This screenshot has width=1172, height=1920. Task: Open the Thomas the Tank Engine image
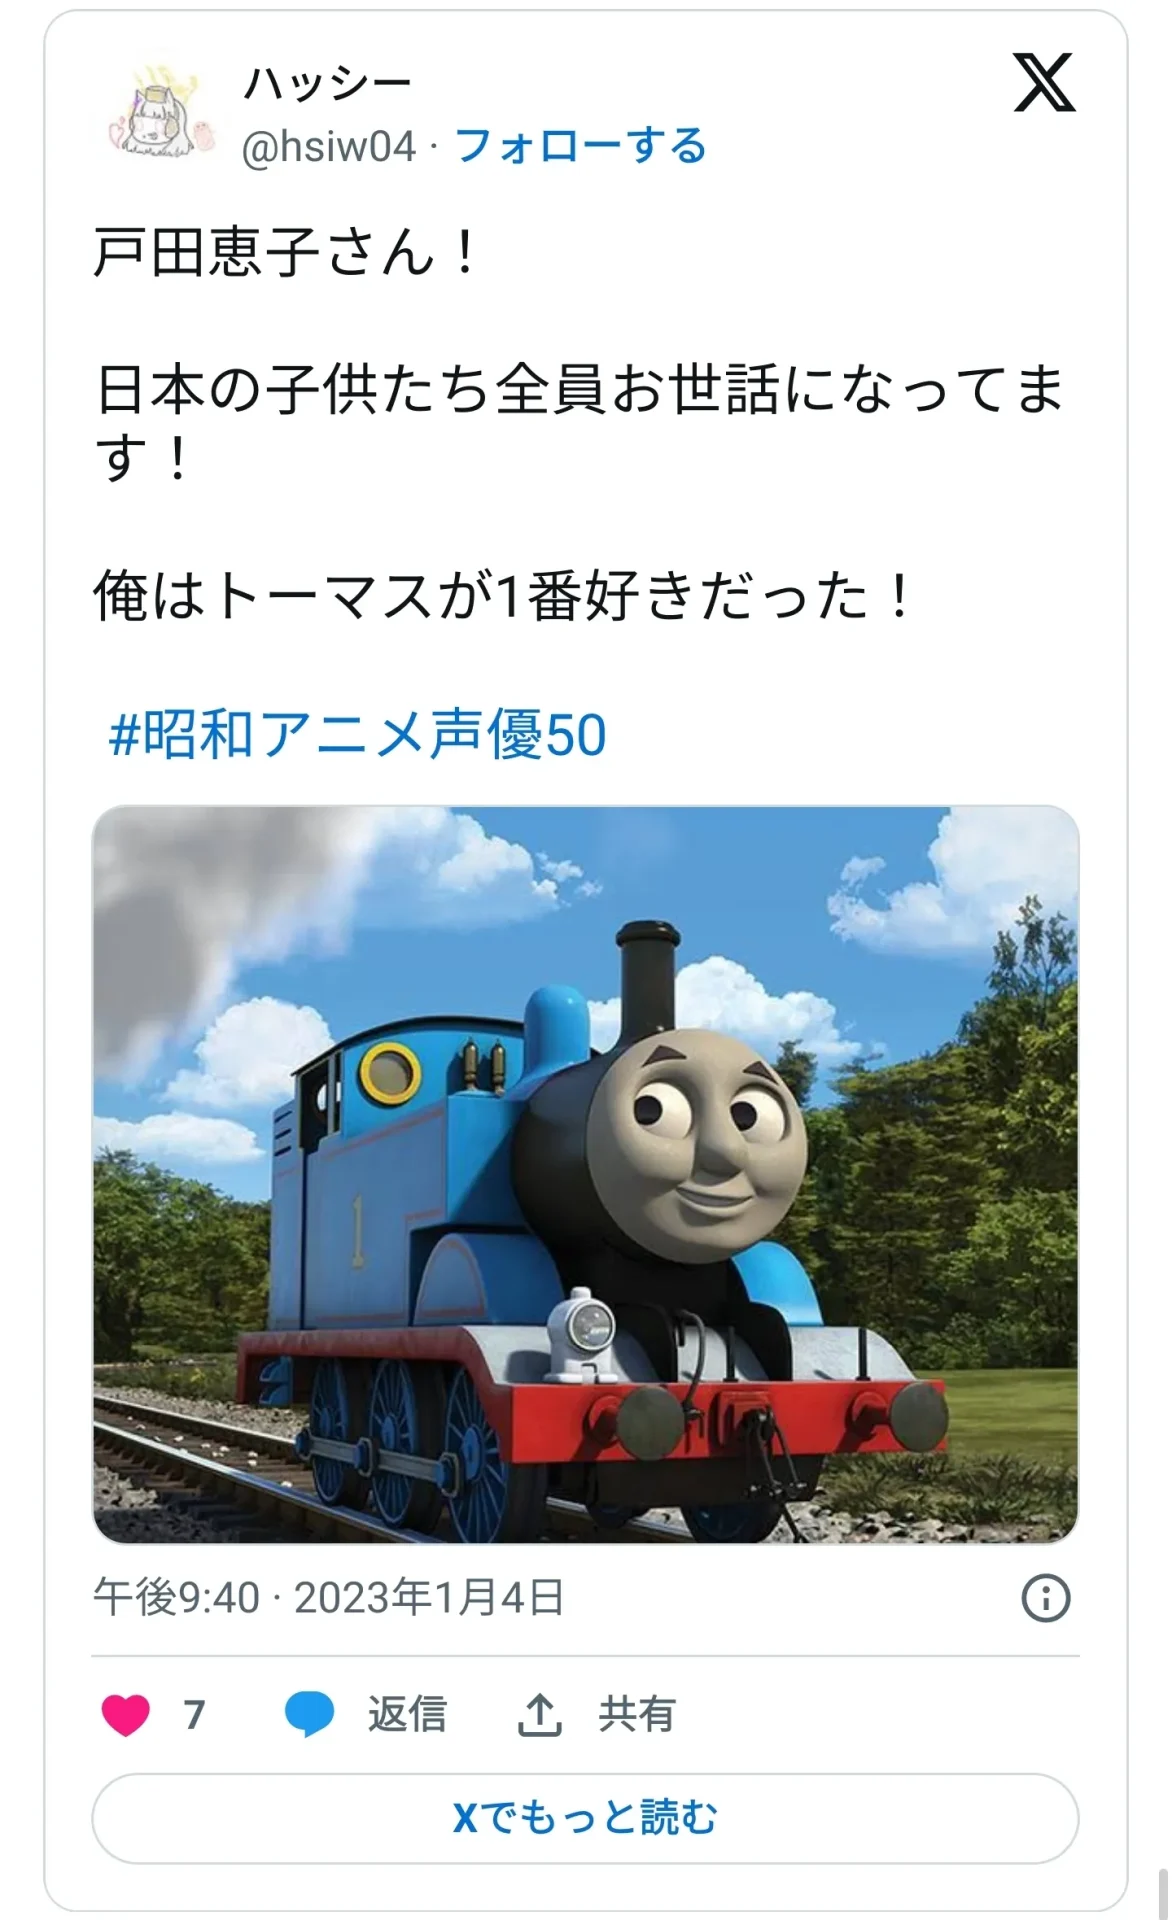(x=585, y=1174)
